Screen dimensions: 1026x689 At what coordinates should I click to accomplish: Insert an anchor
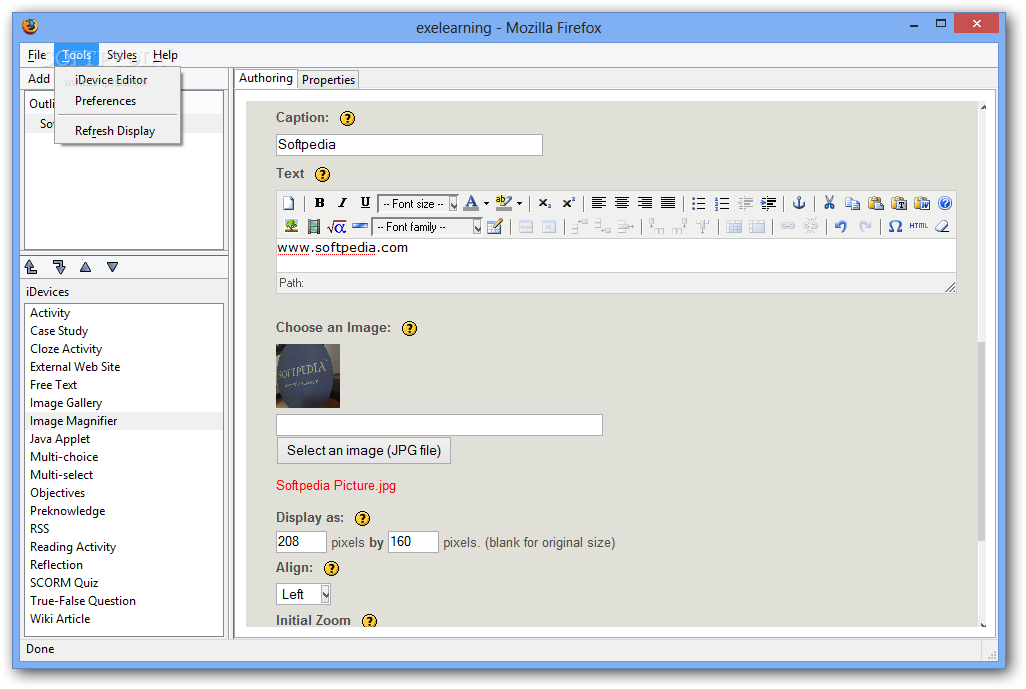(x=798, y=203)
